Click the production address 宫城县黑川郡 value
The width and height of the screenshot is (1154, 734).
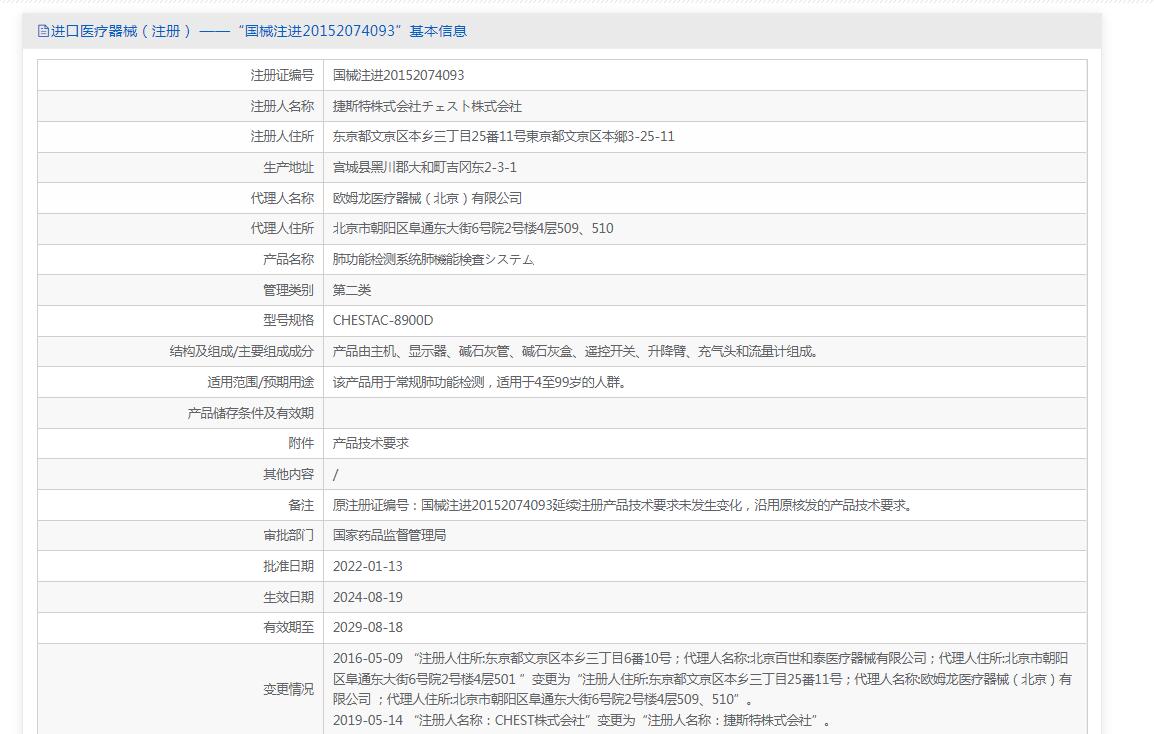(424, 167)
